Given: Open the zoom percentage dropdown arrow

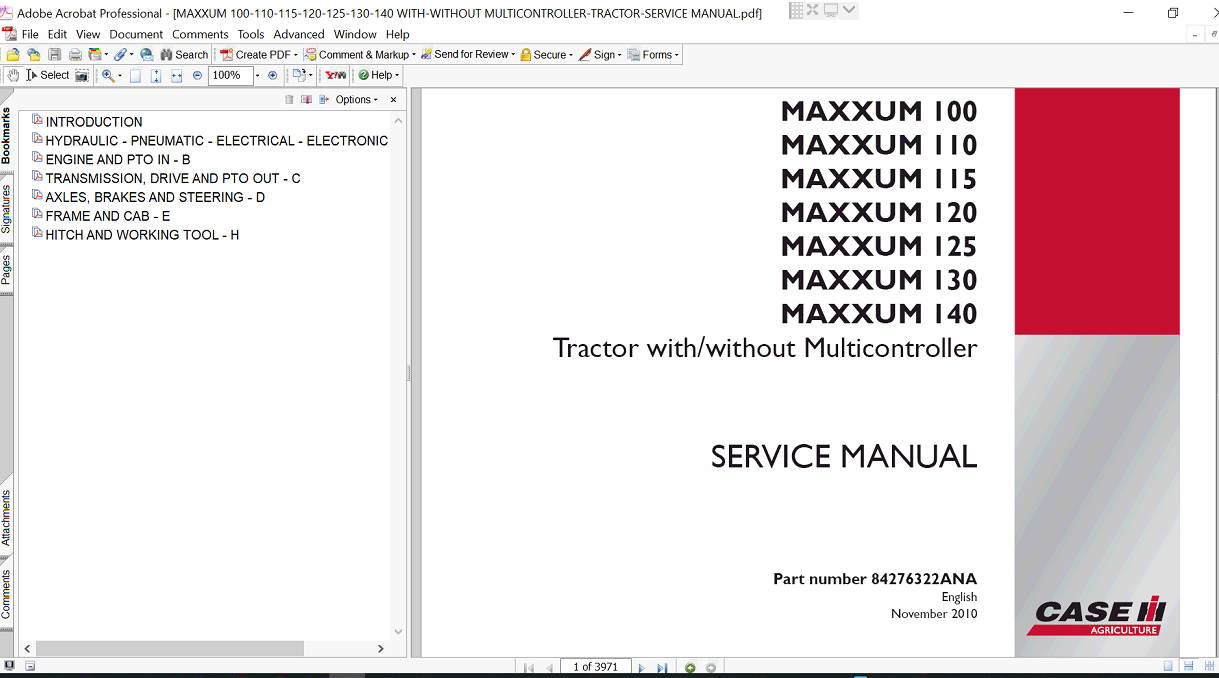Looking at the screenshot, I should [257, 75].
